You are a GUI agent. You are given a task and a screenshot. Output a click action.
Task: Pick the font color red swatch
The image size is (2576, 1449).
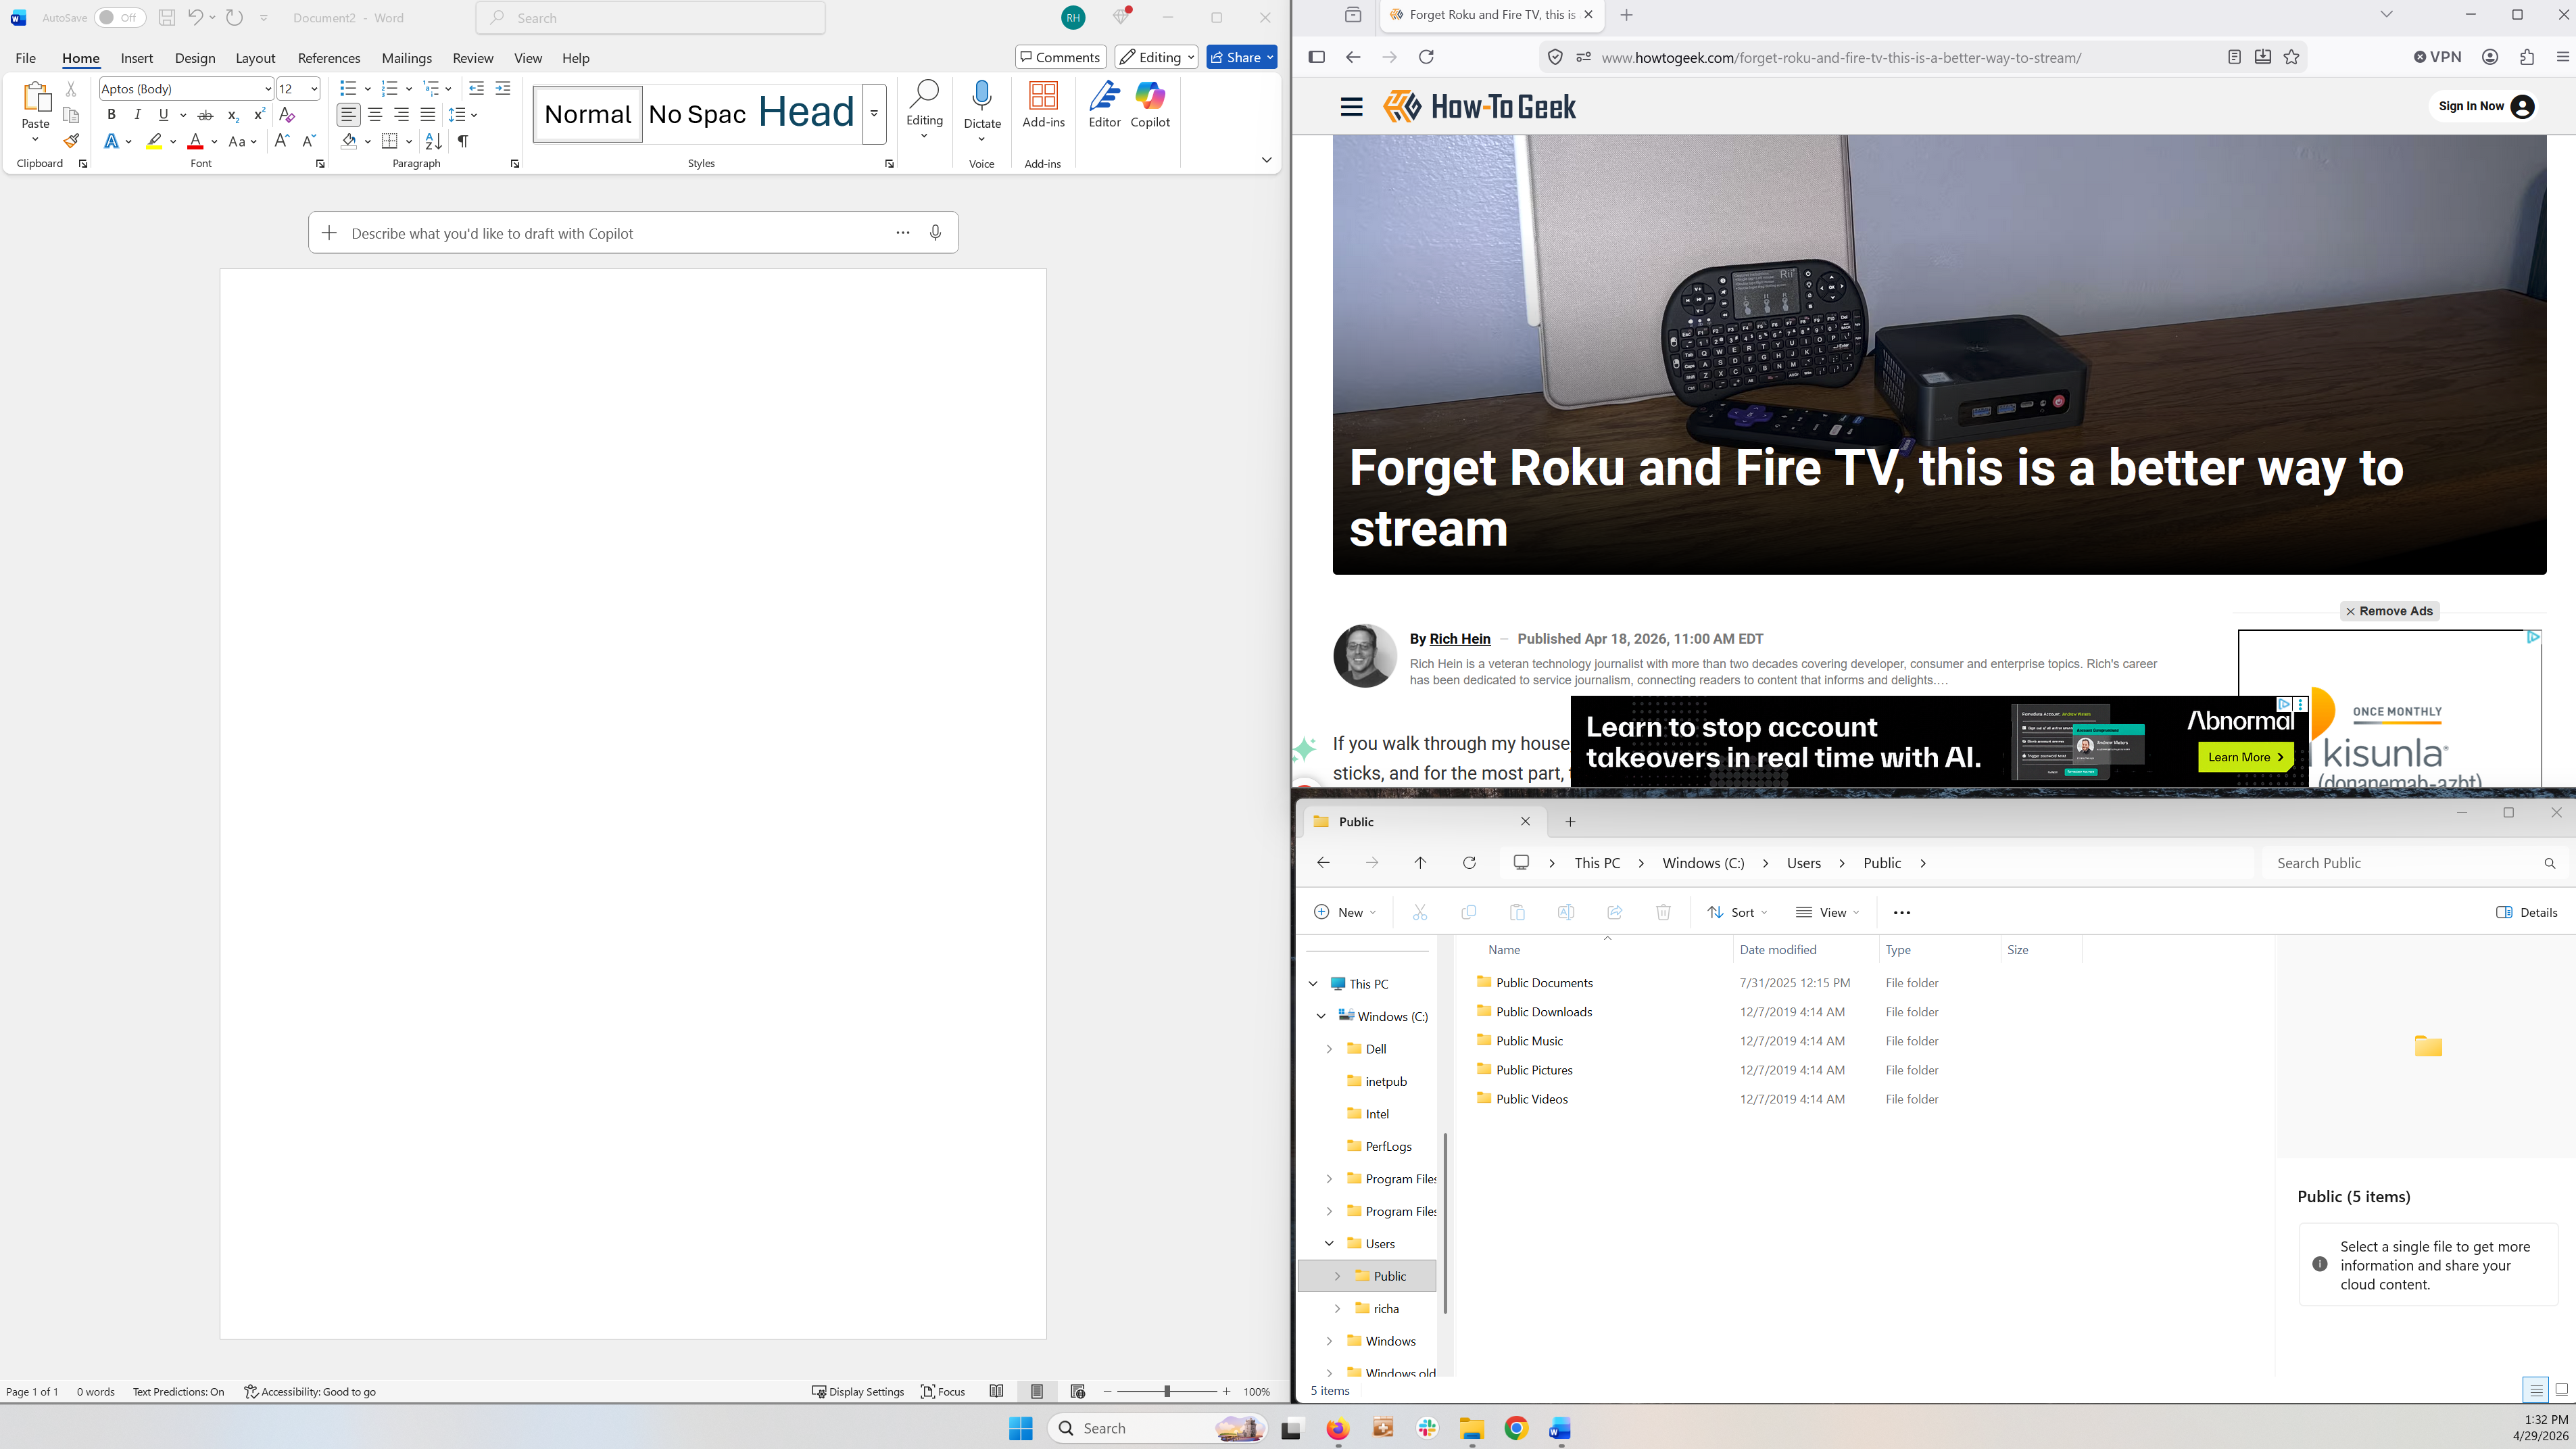195,141
